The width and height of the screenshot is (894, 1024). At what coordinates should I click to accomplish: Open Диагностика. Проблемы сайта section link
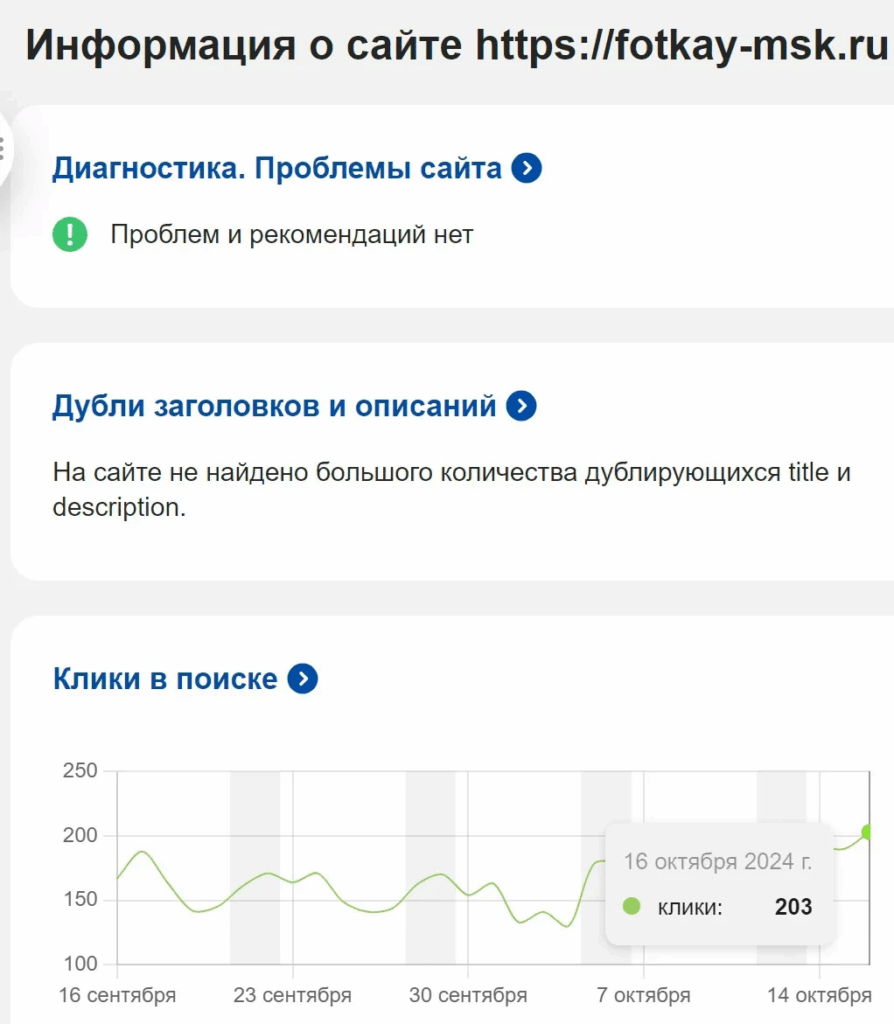pos(277,168)
